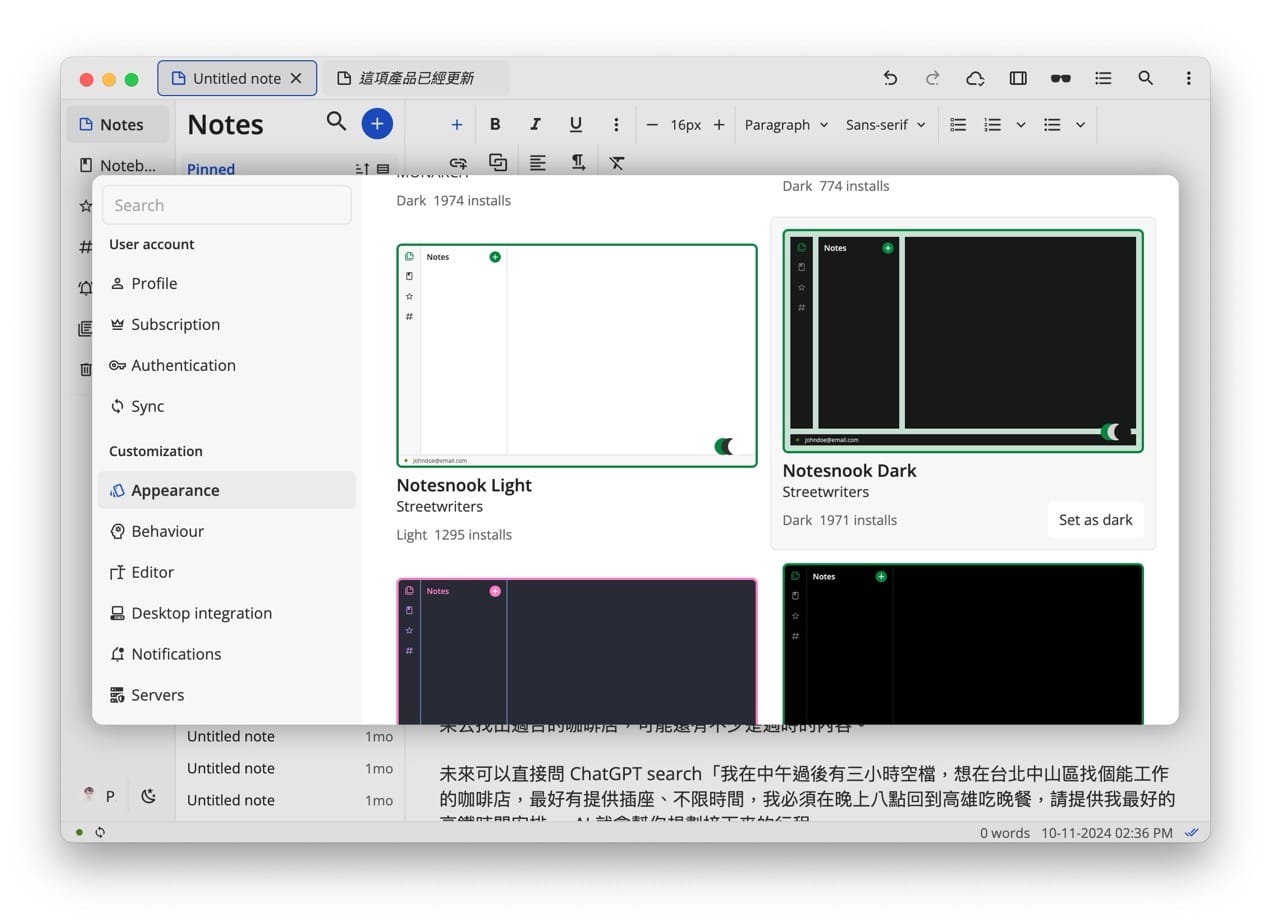Screen dimensions: 1280x920
Task: Select the Notesnook Dark theme preview
Action: tap(963, 341)
